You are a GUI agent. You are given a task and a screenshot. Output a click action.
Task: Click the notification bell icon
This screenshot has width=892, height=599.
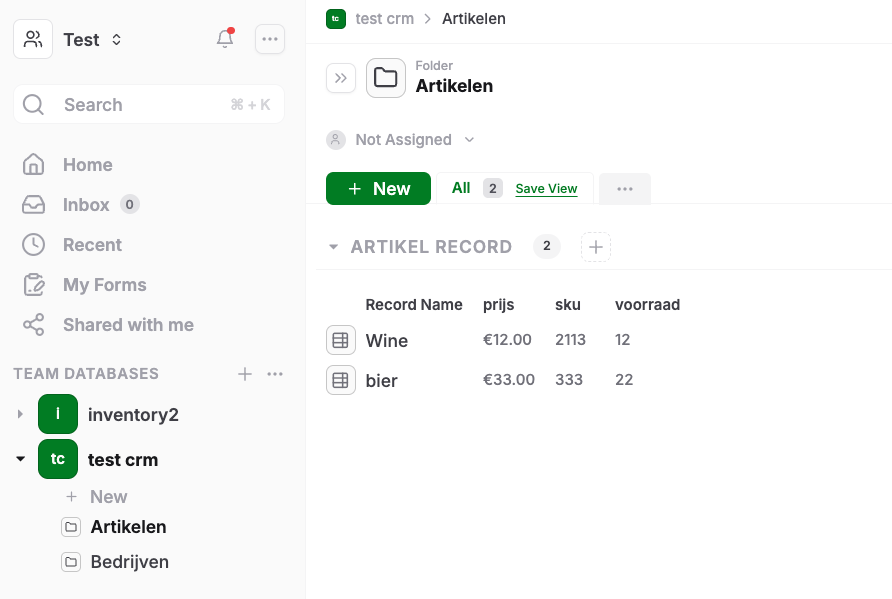click(225, 39)
